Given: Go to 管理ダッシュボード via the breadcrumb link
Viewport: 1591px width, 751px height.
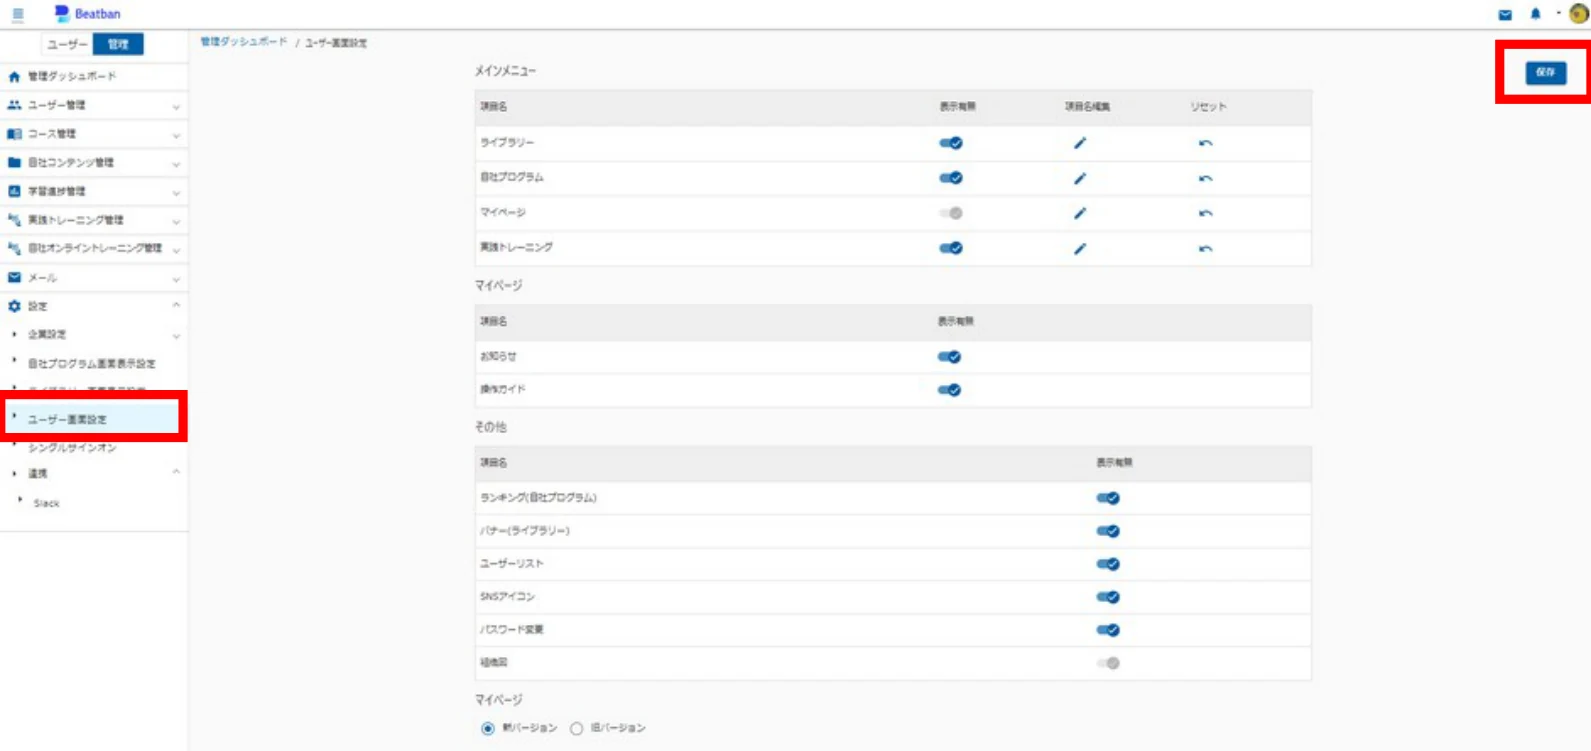Looking at the screenshot, I should 244,42.
